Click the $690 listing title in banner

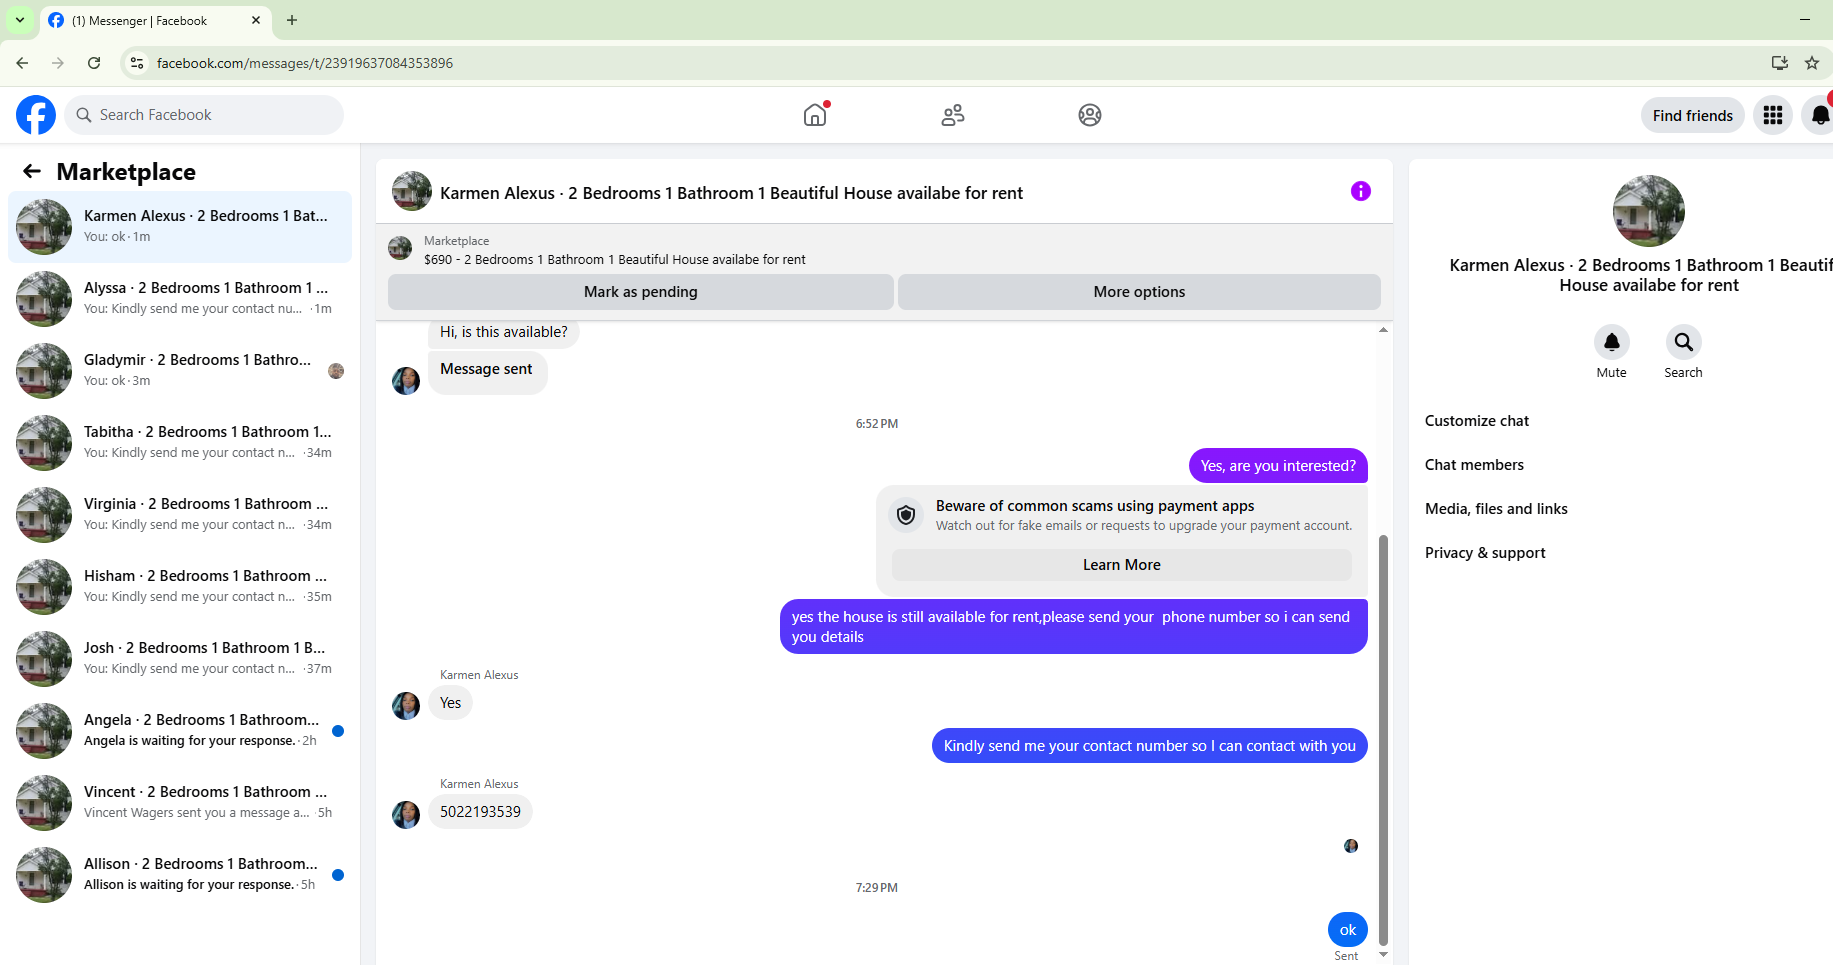pyautogui.click(x=615, y=260)
